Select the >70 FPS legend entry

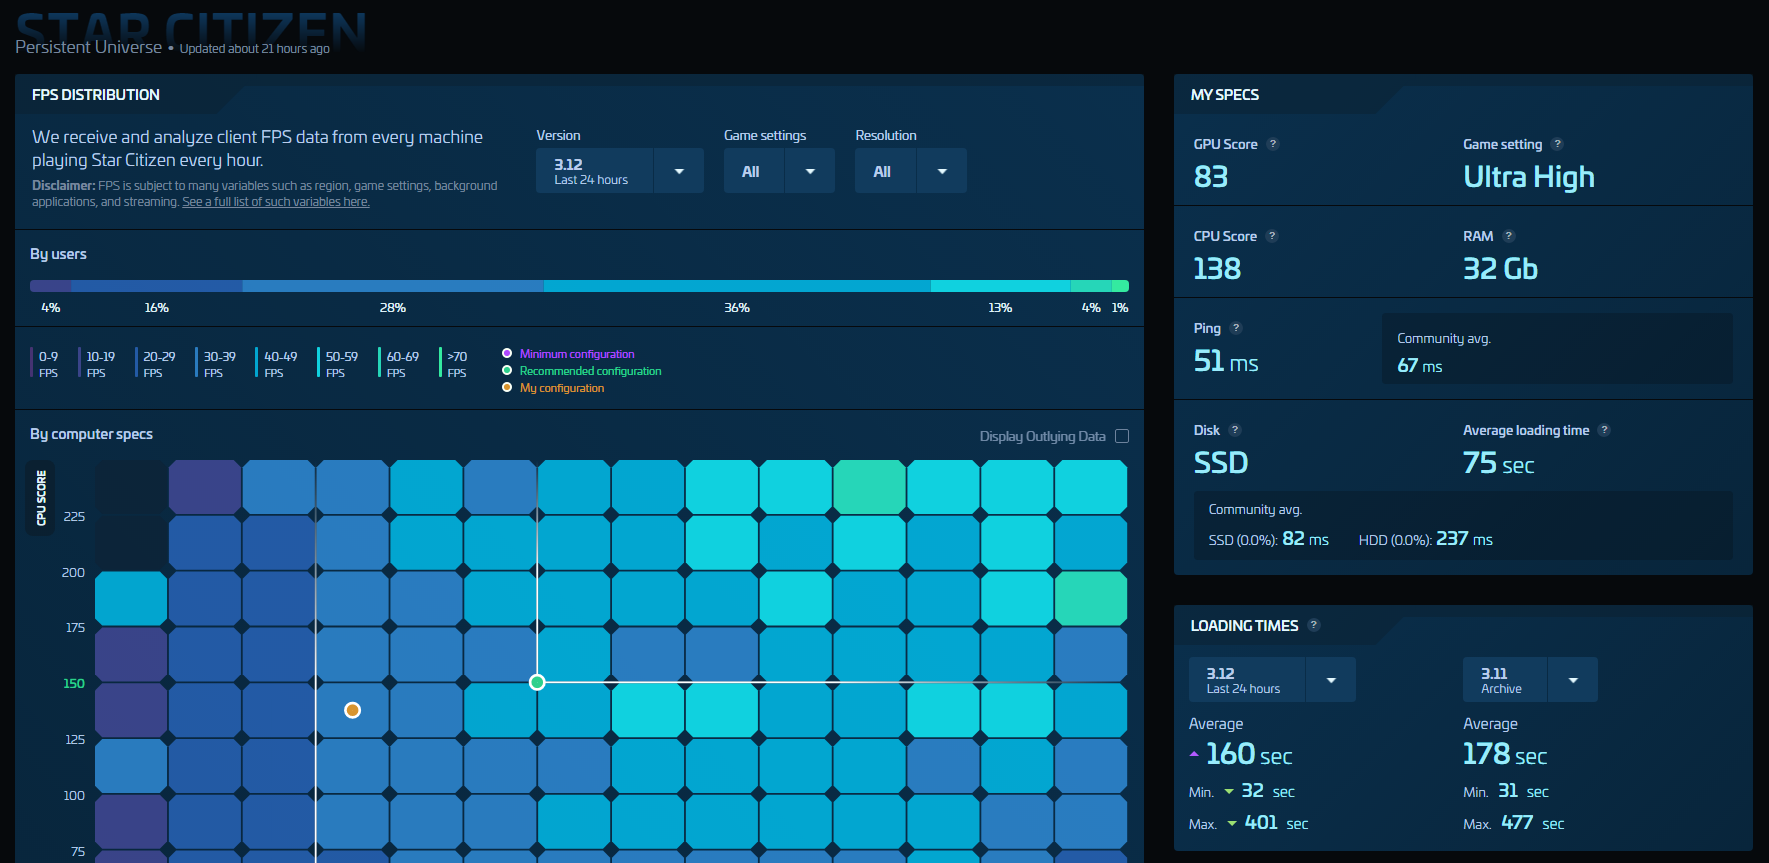(454, 363)
